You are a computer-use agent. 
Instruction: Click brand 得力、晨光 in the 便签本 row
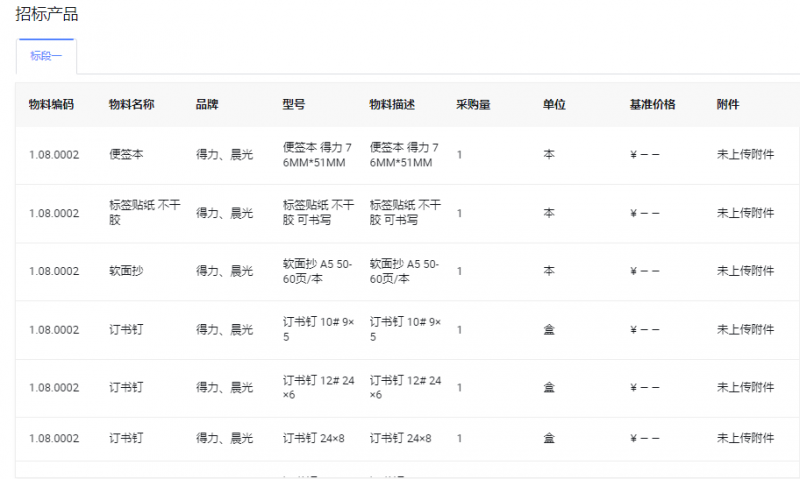click(x=224, y=155)
